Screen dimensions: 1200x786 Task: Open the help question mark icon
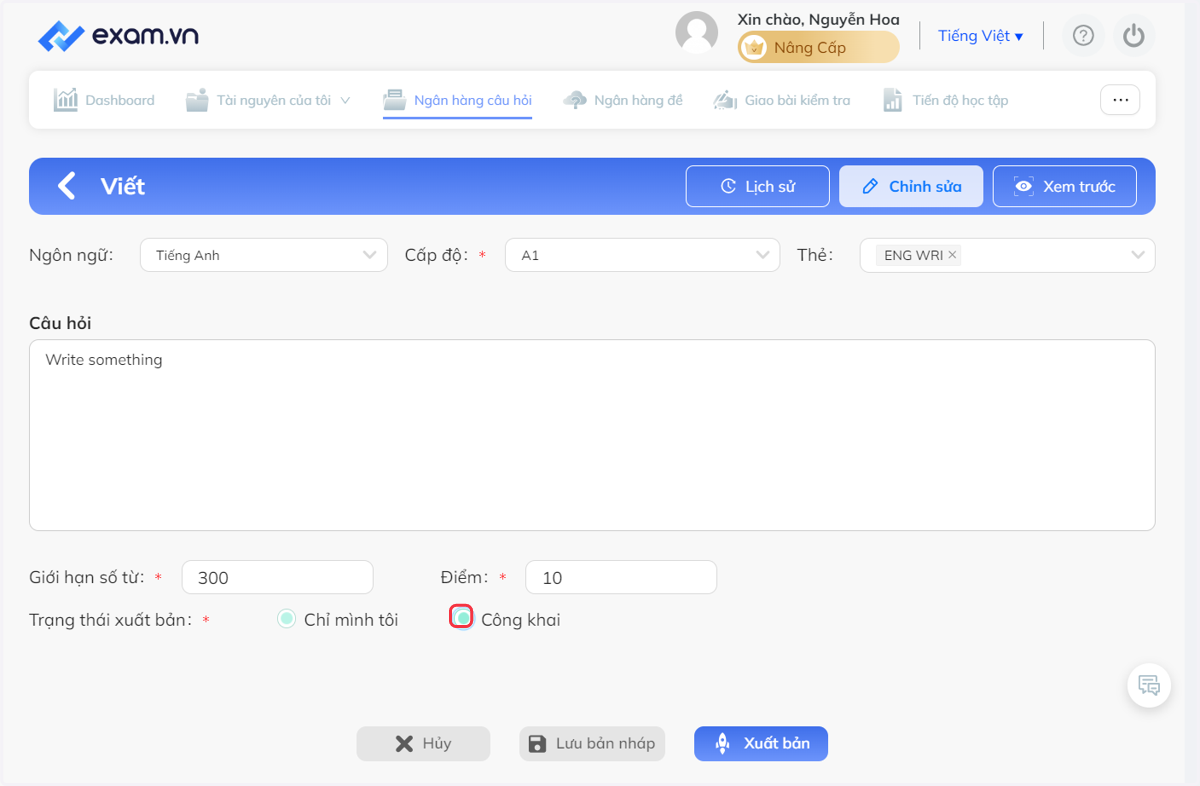(1083, 36)
